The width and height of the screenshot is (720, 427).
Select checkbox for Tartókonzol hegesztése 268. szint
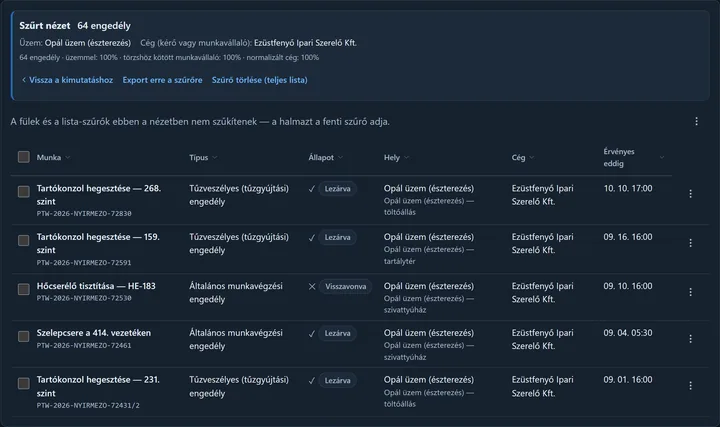[x=23, y=191]
